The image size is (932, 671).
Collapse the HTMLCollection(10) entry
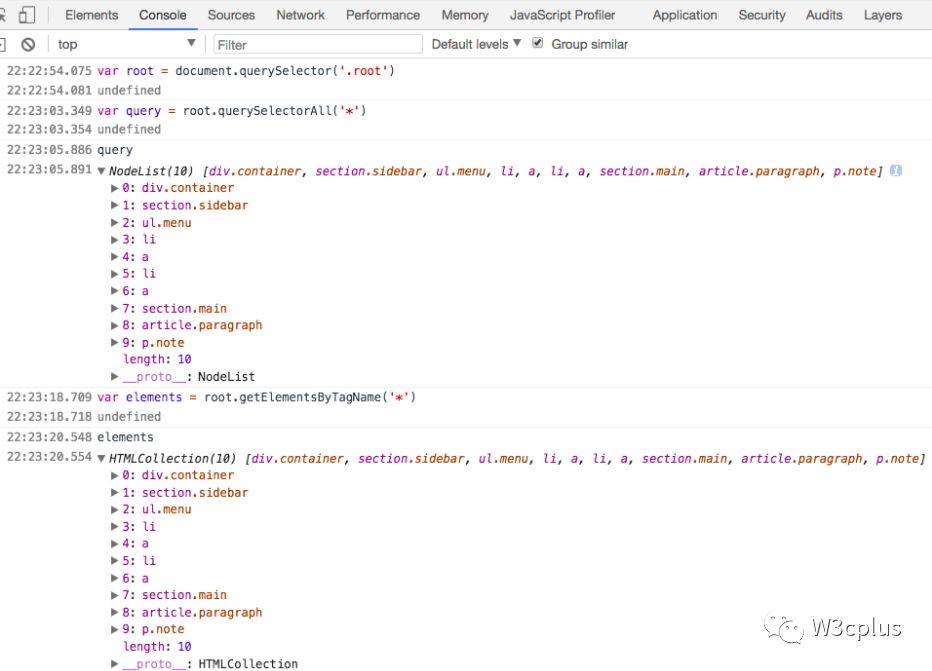click(102, 459)
